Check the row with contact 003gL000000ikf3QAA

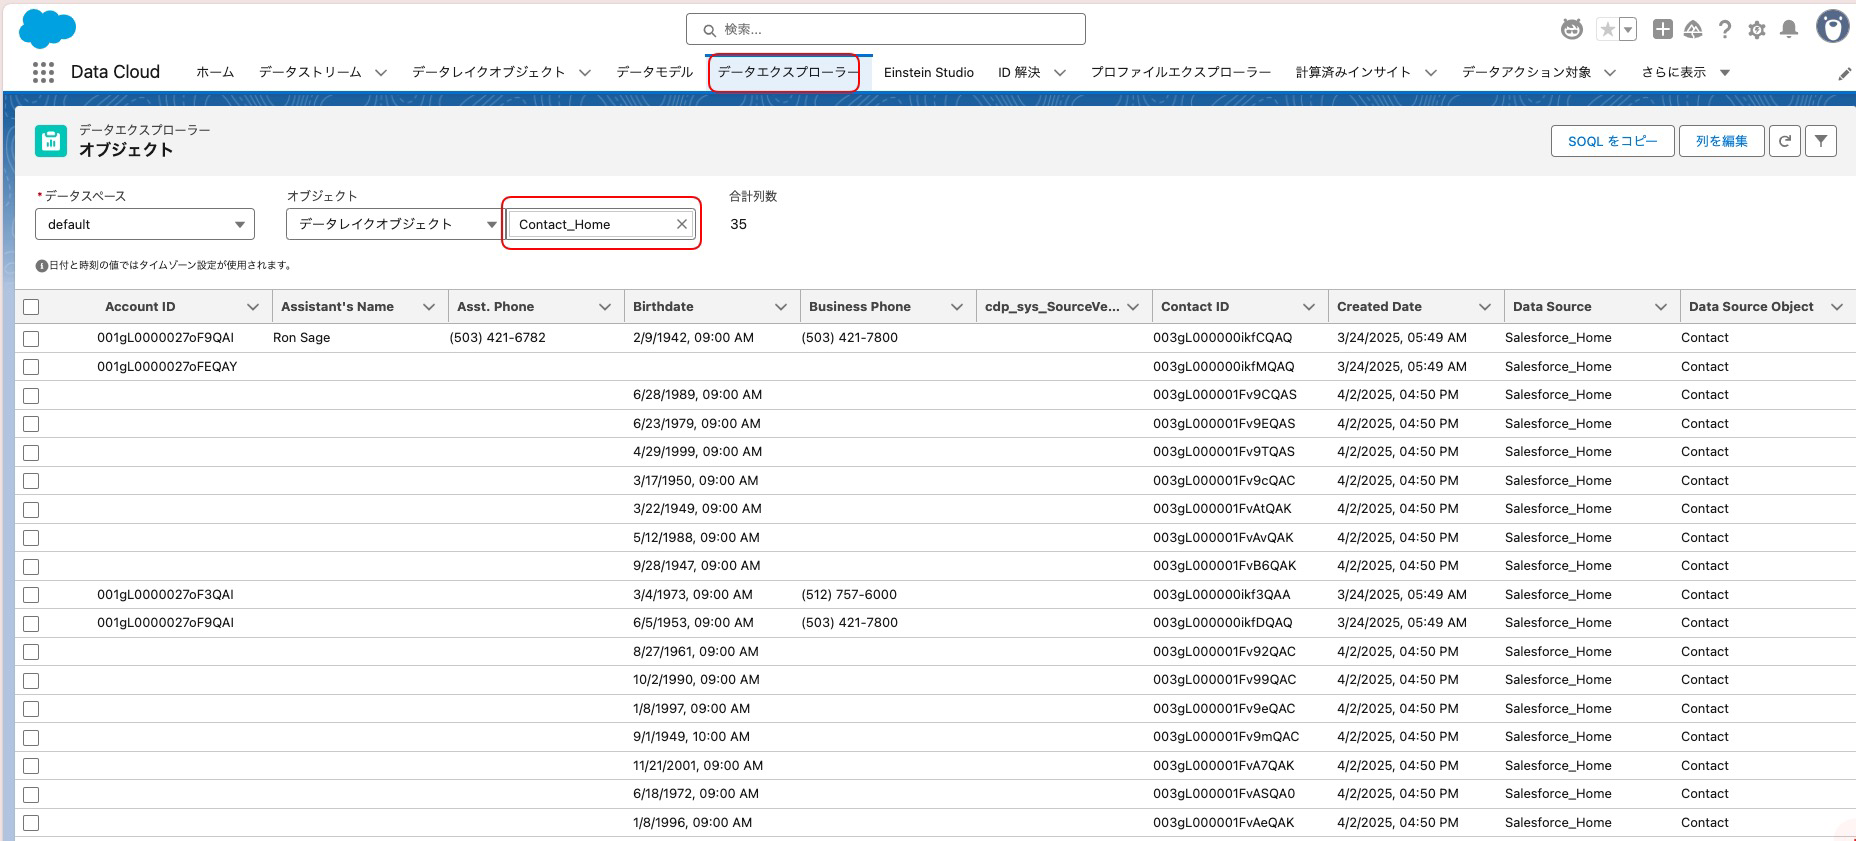31,595
